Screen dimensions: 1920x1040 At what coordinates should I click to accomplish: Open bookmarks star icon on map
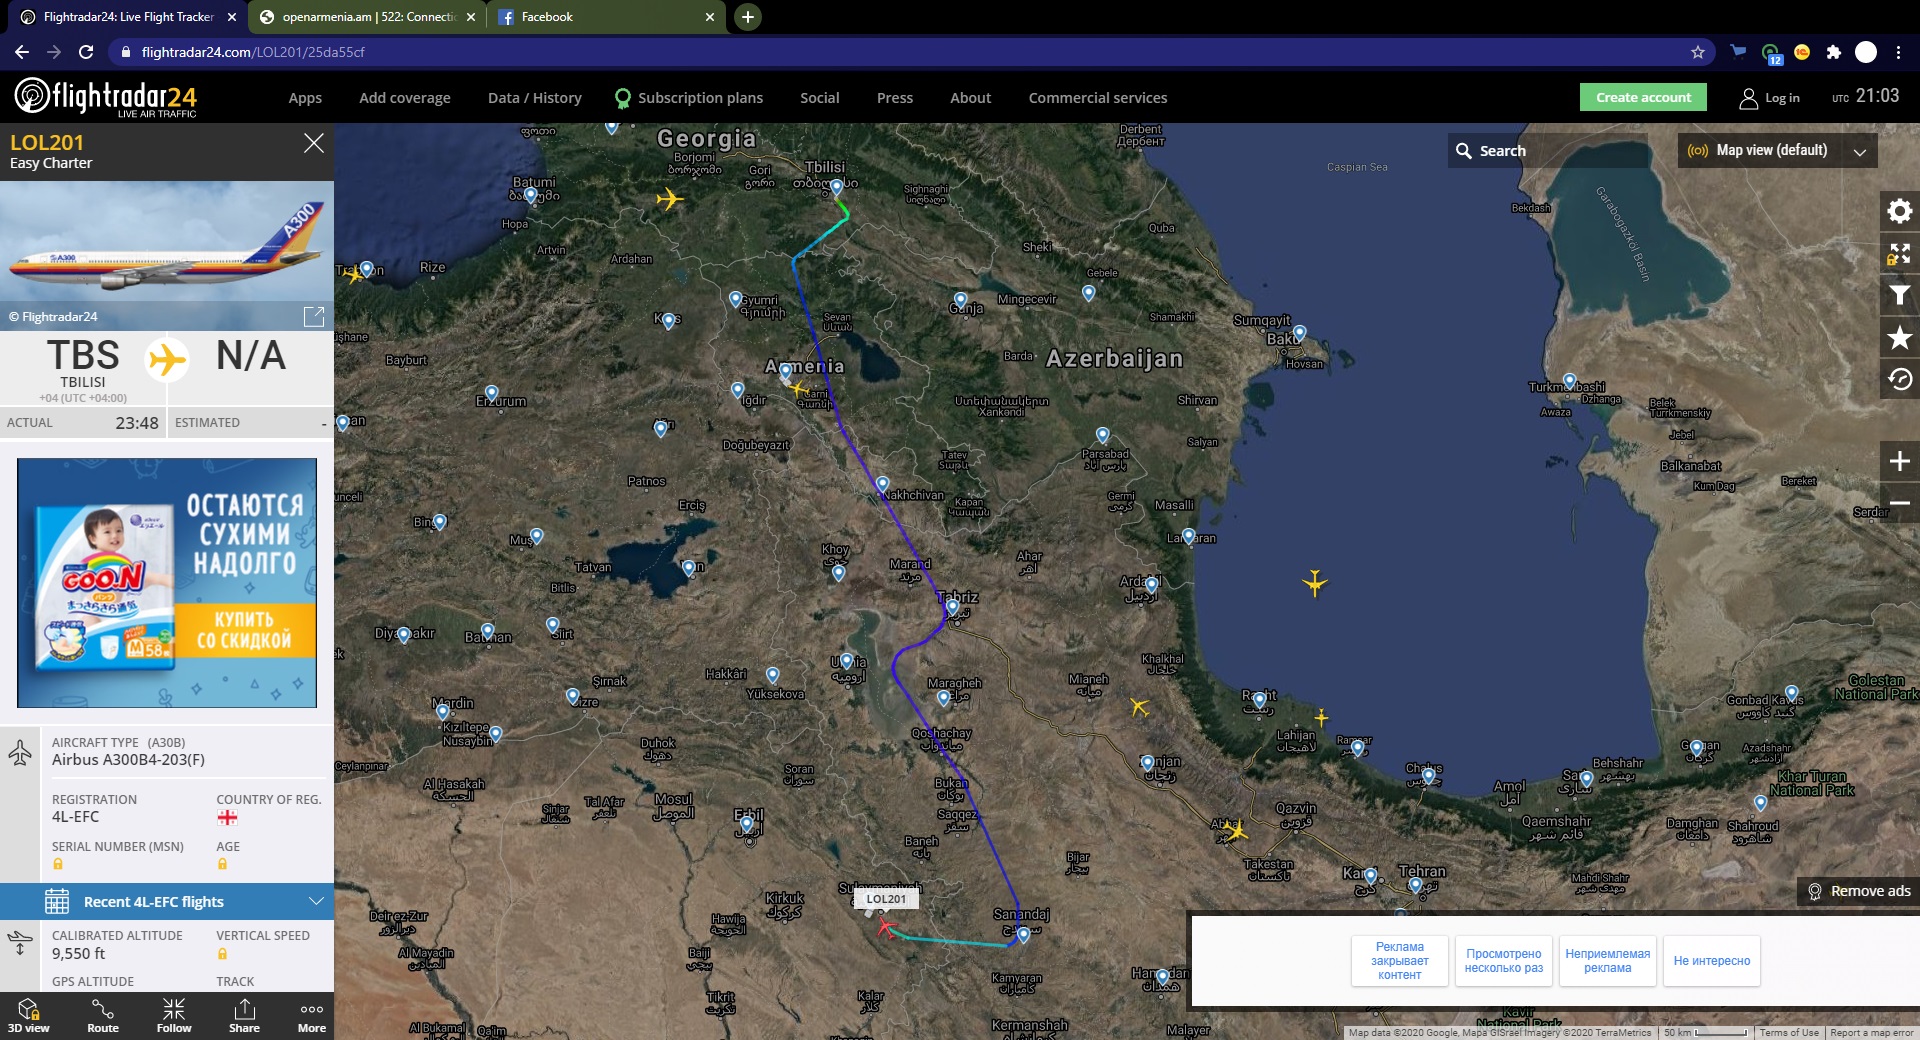pos(1899,338)
